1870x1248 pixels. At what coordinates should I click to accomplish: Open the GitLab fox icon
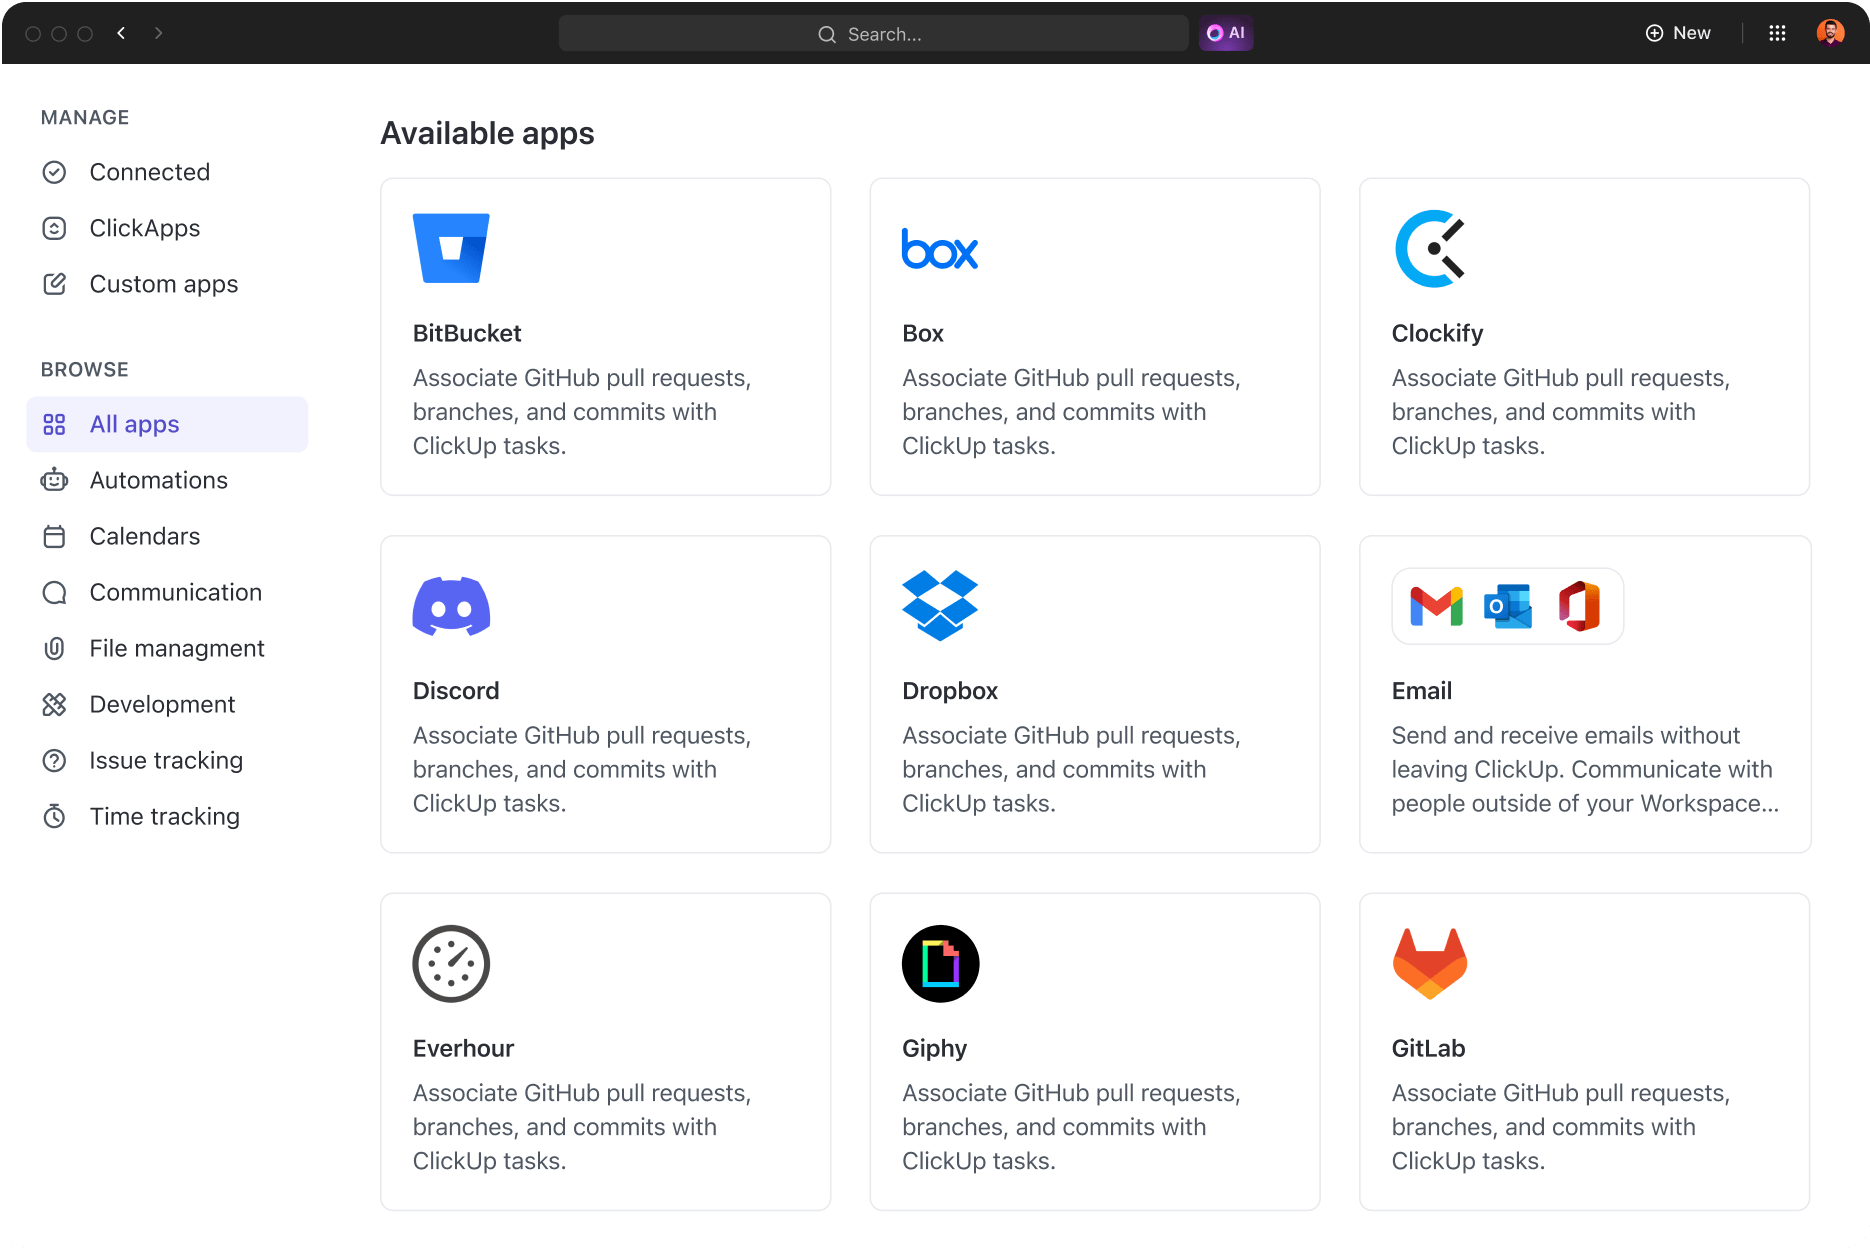pos(1429,962)
